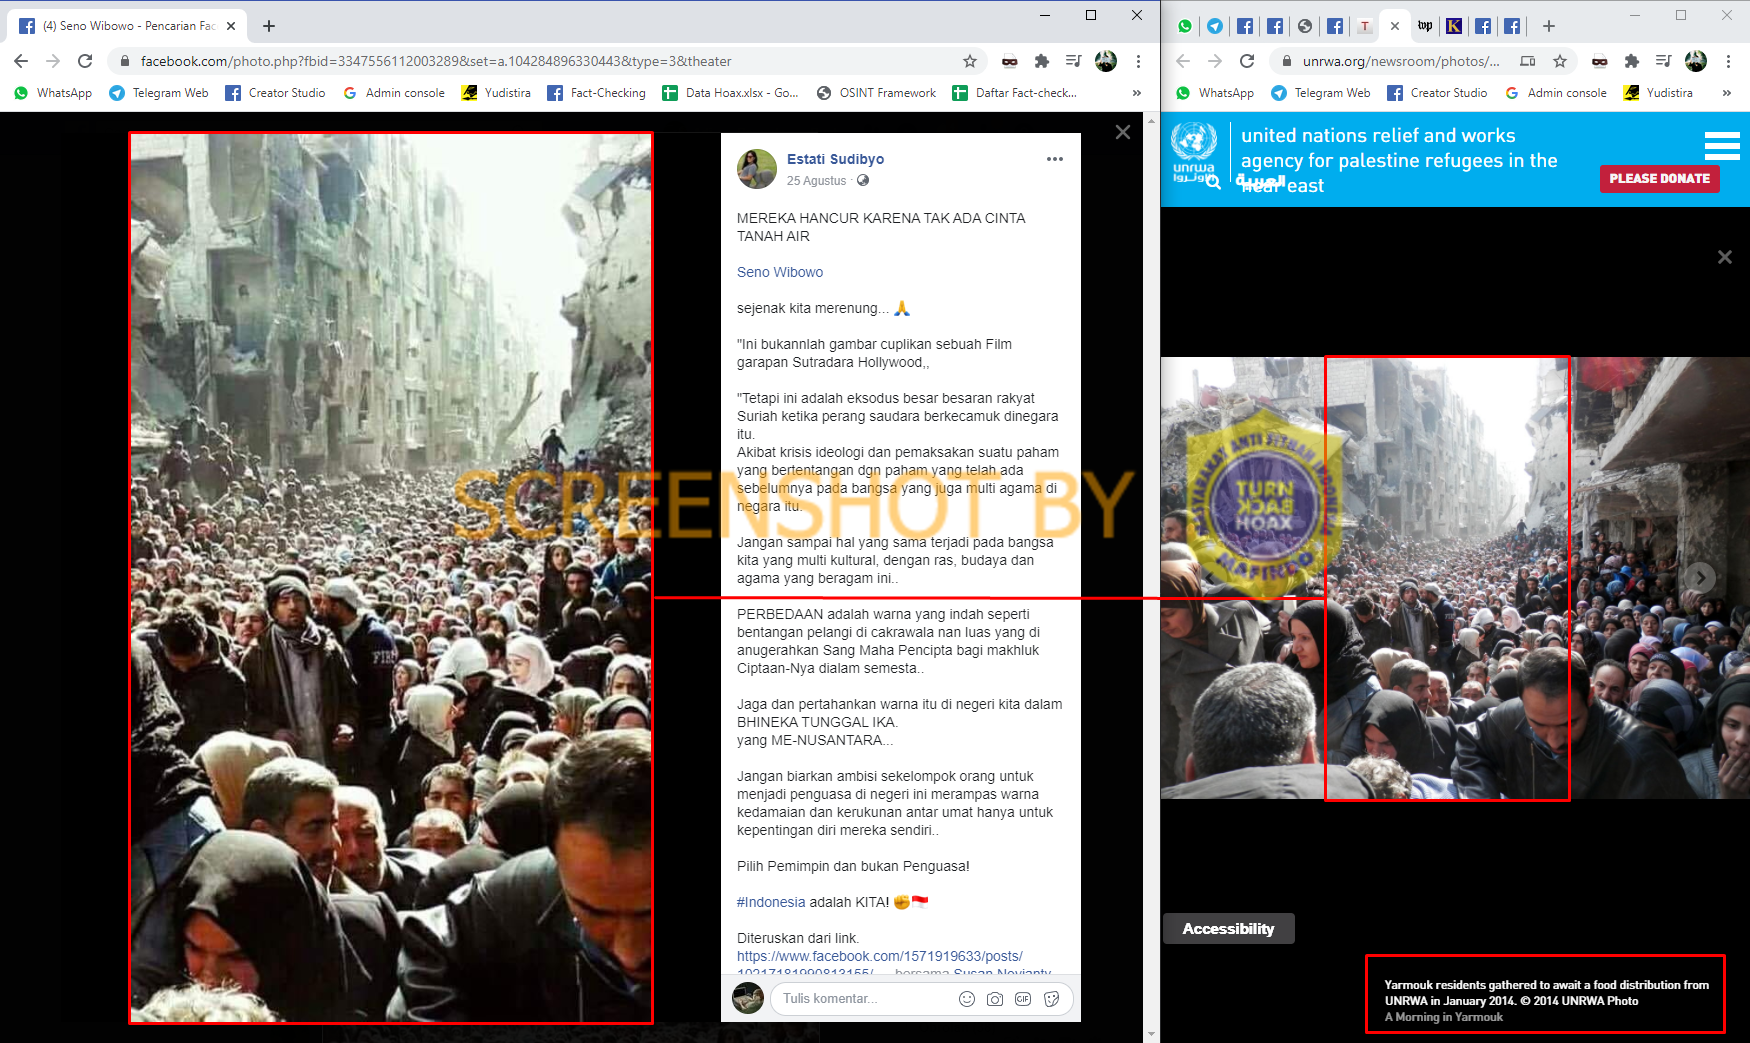The image size is (1750, 1043).
Task: Insert sticker in comment box
Action: (1051, 998)
